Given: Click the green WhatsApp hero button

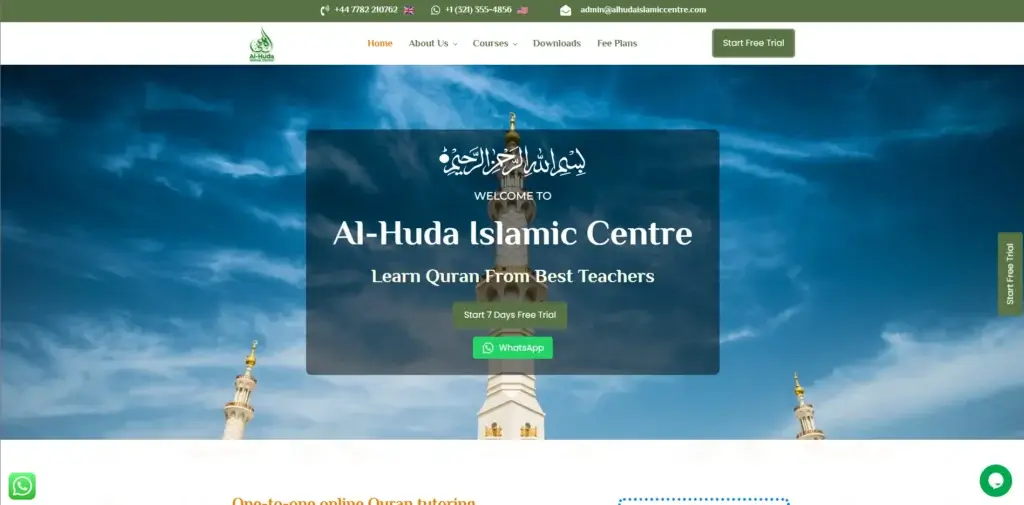Looking at the screenshot, I should [513, 348].
